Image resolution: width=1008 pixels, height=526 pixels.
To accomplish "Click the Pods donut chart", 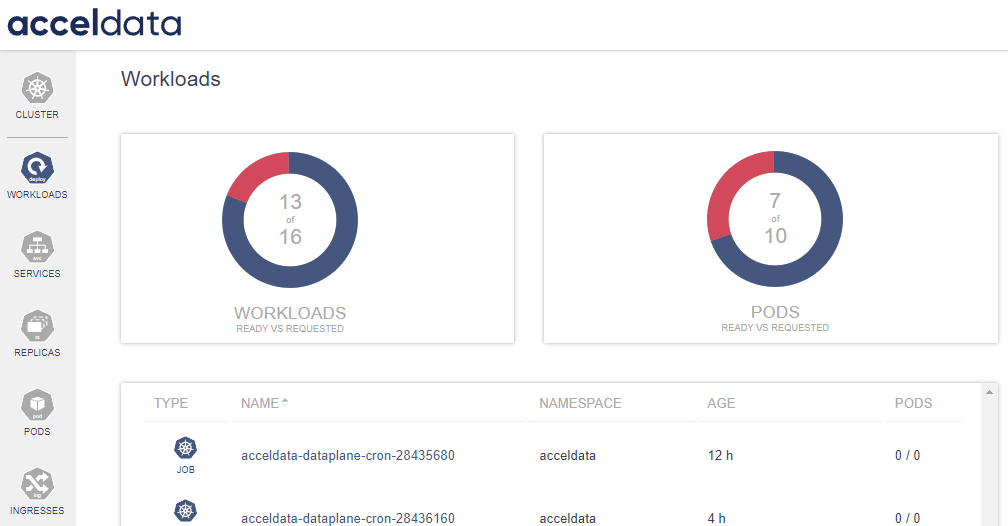I will point(775,219).
